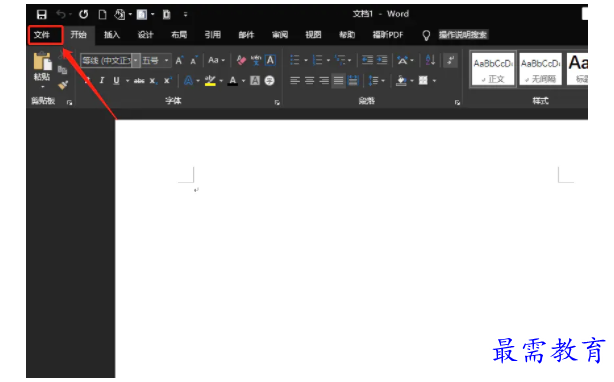Open paragraph dialog launcher
The height and width of the screenshot is (382, 614).
pyautogui.click(x=457, y=103)
